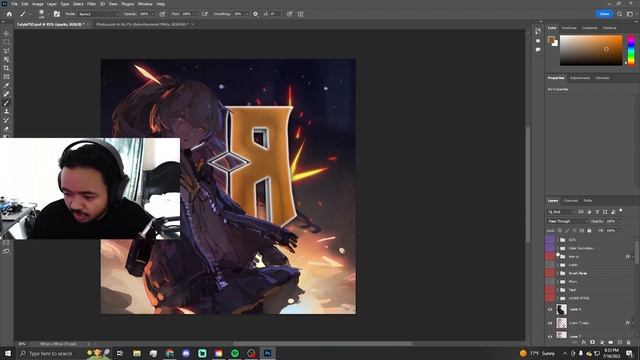Toggle lock transparent pixels

[x=560, y=231]
